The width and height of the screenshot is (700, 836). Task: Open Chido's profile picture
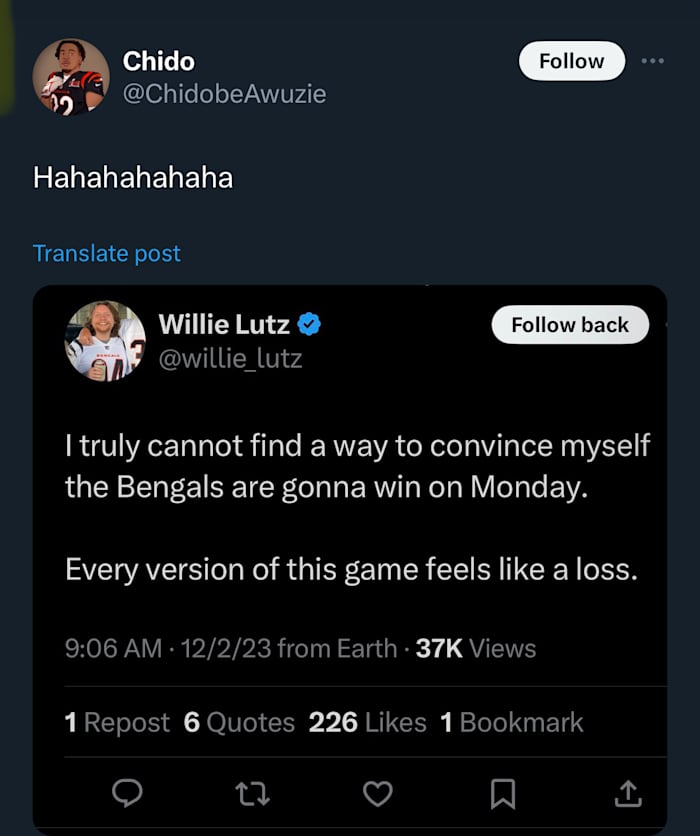click(71, 77)
